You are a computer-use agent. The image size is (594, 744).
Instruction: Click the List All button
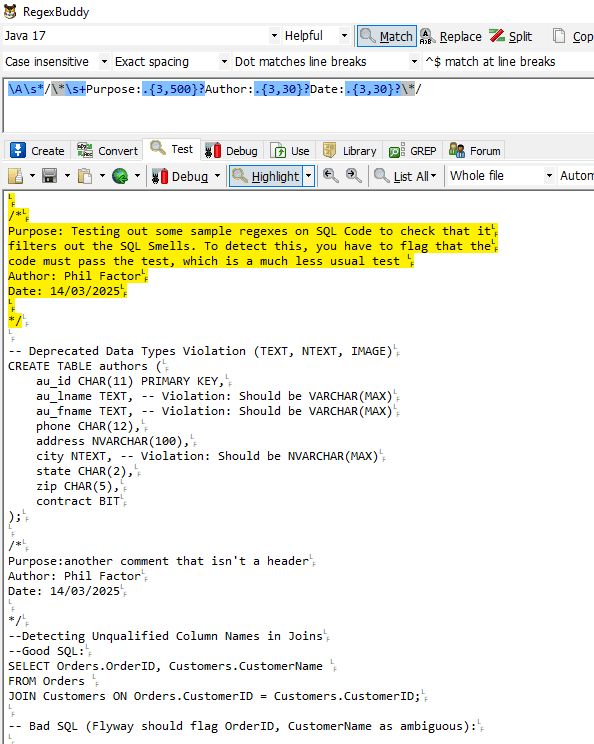point(405,176)
